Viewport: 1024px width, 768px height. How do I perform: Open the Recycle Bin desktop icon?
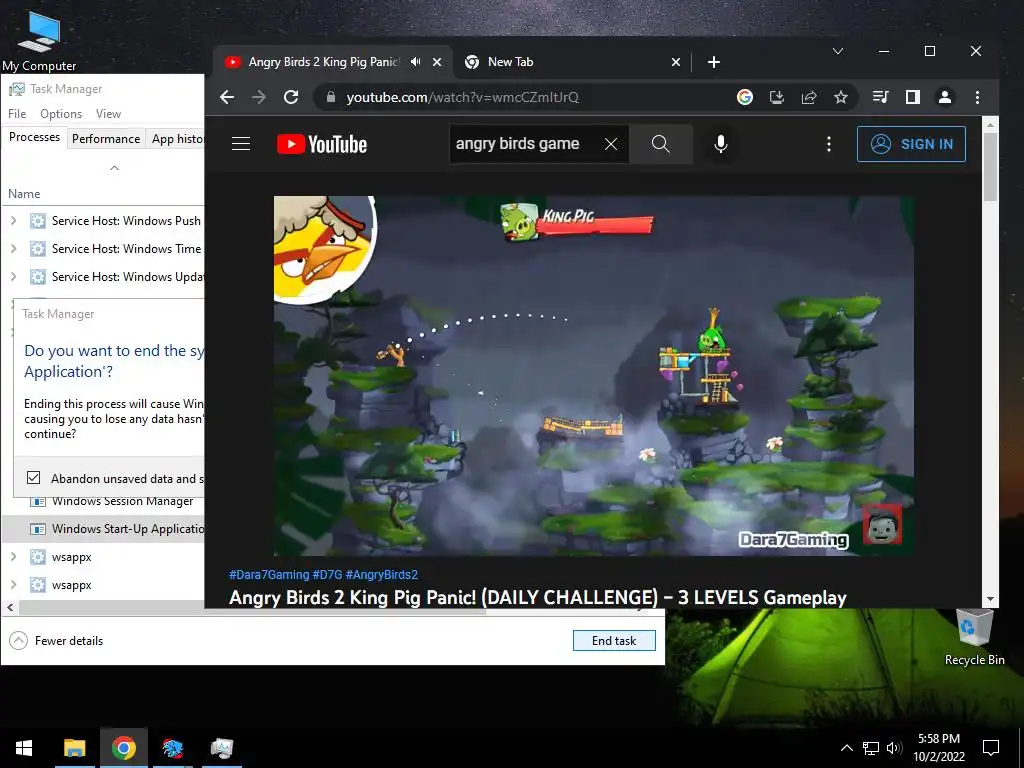(x=974, y=637)
